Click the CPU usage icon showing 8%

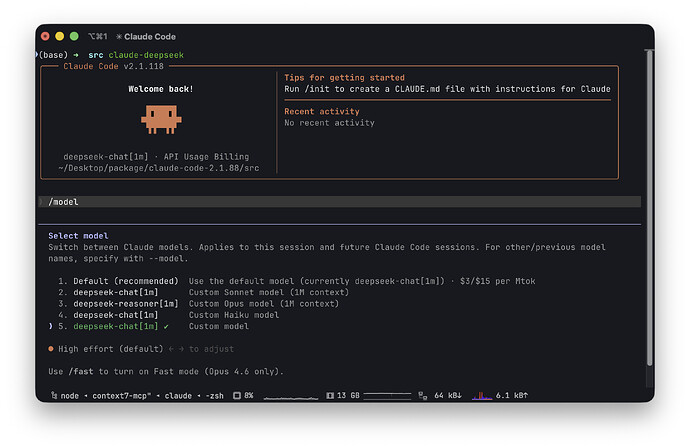[x=237, y=395]
